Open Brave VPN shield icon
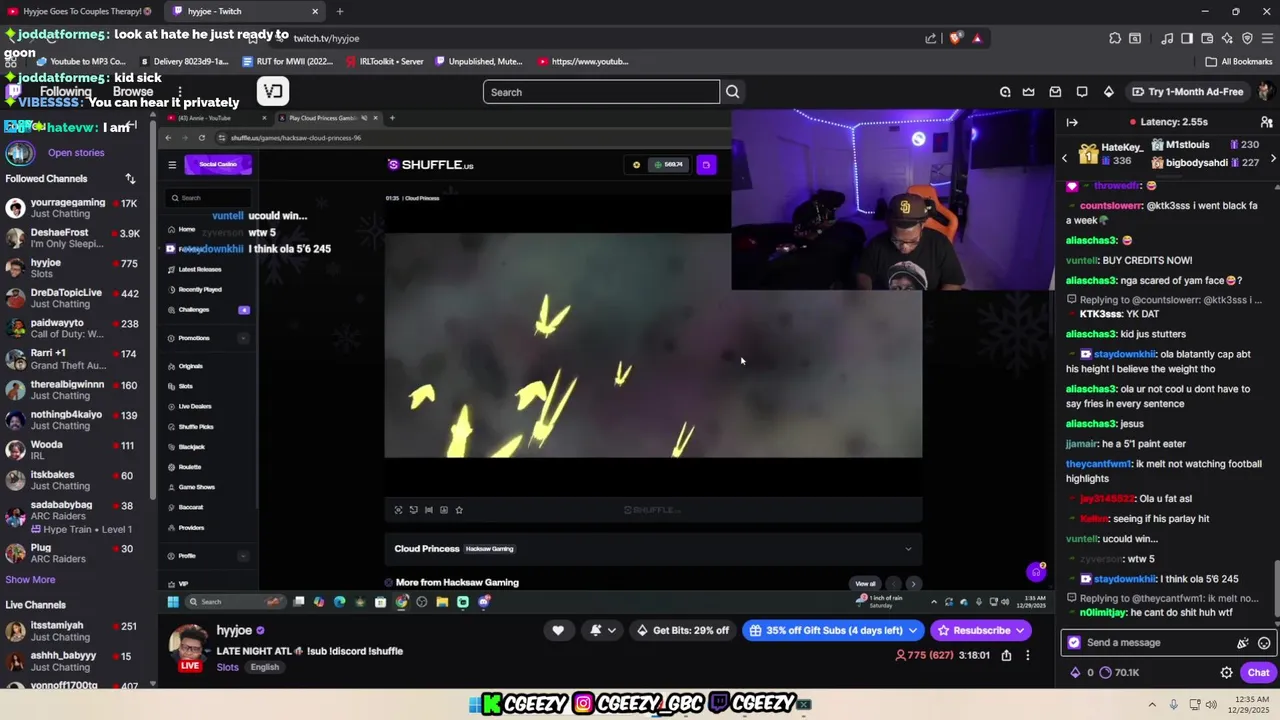Viewport: 1280px width, 720px height. pyautogui.click(x=1247, y=38)
